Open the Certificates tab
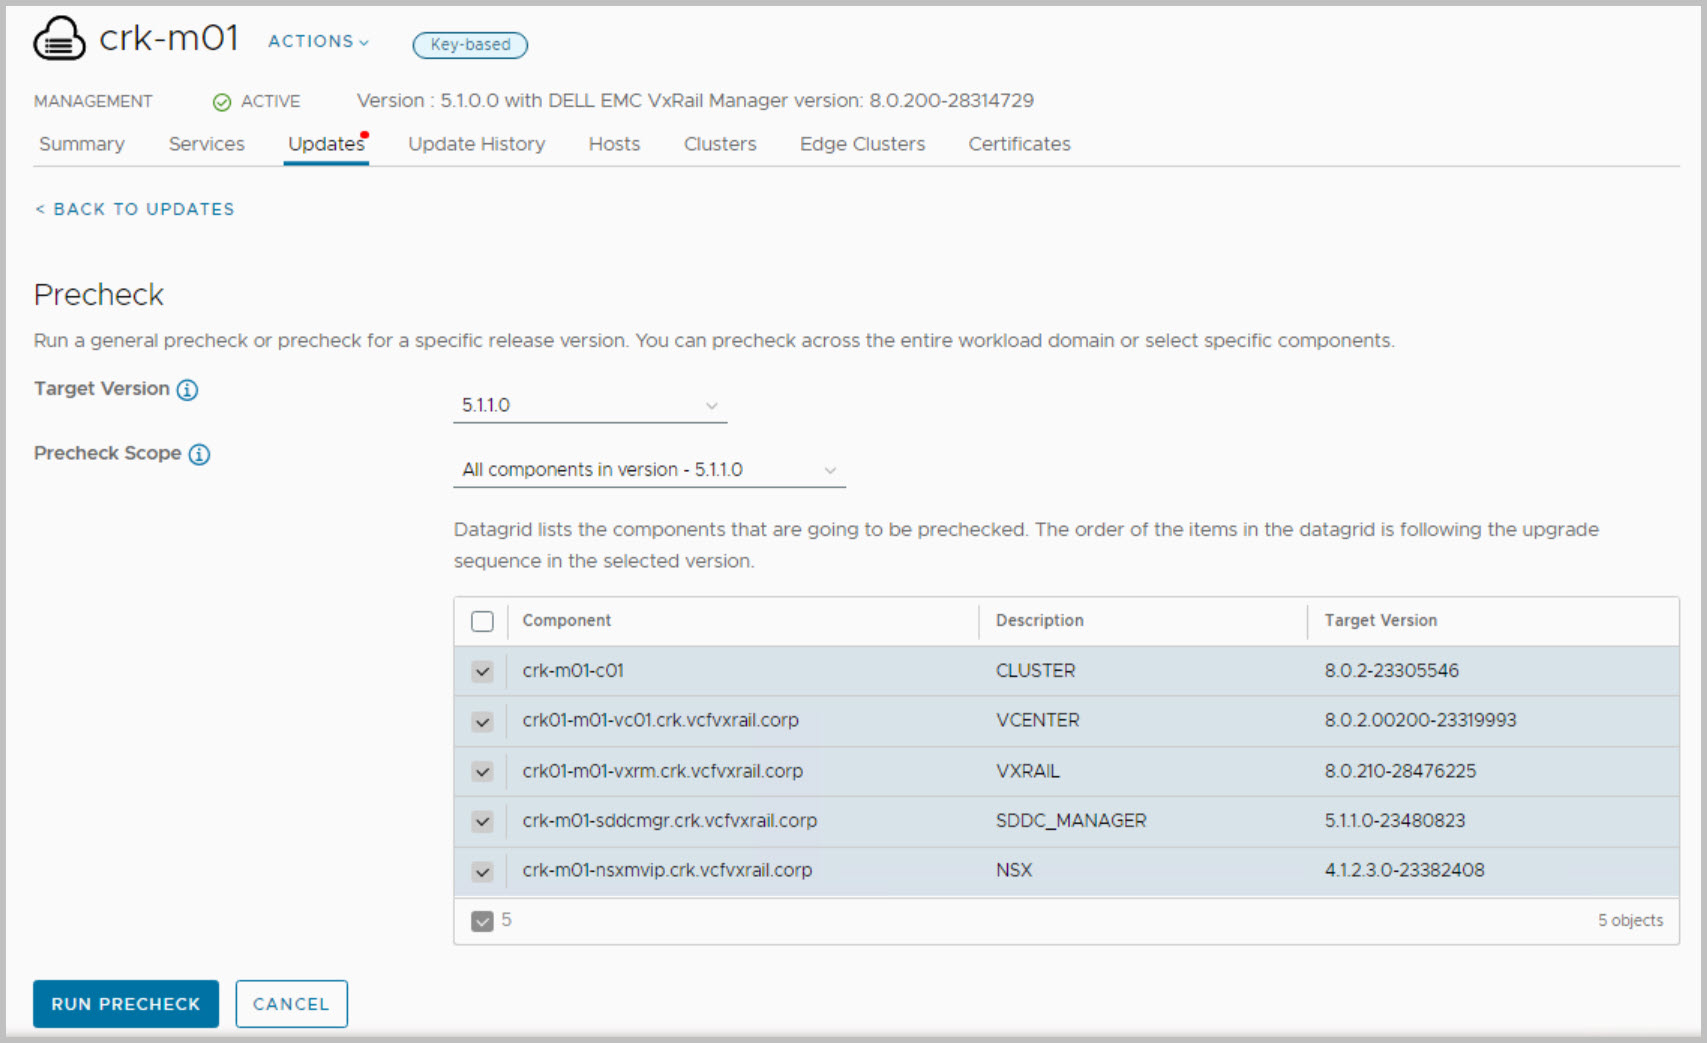The image size is (1707, 1043). 1018,144
